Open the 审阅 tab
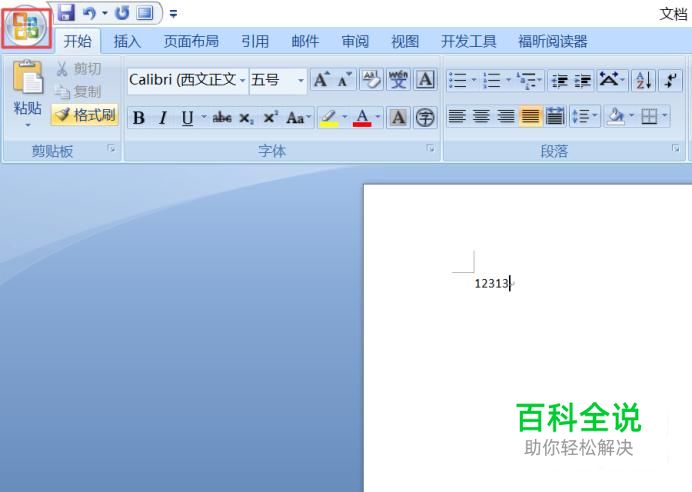This screenshot has width=692, height=492. (355, 41)
